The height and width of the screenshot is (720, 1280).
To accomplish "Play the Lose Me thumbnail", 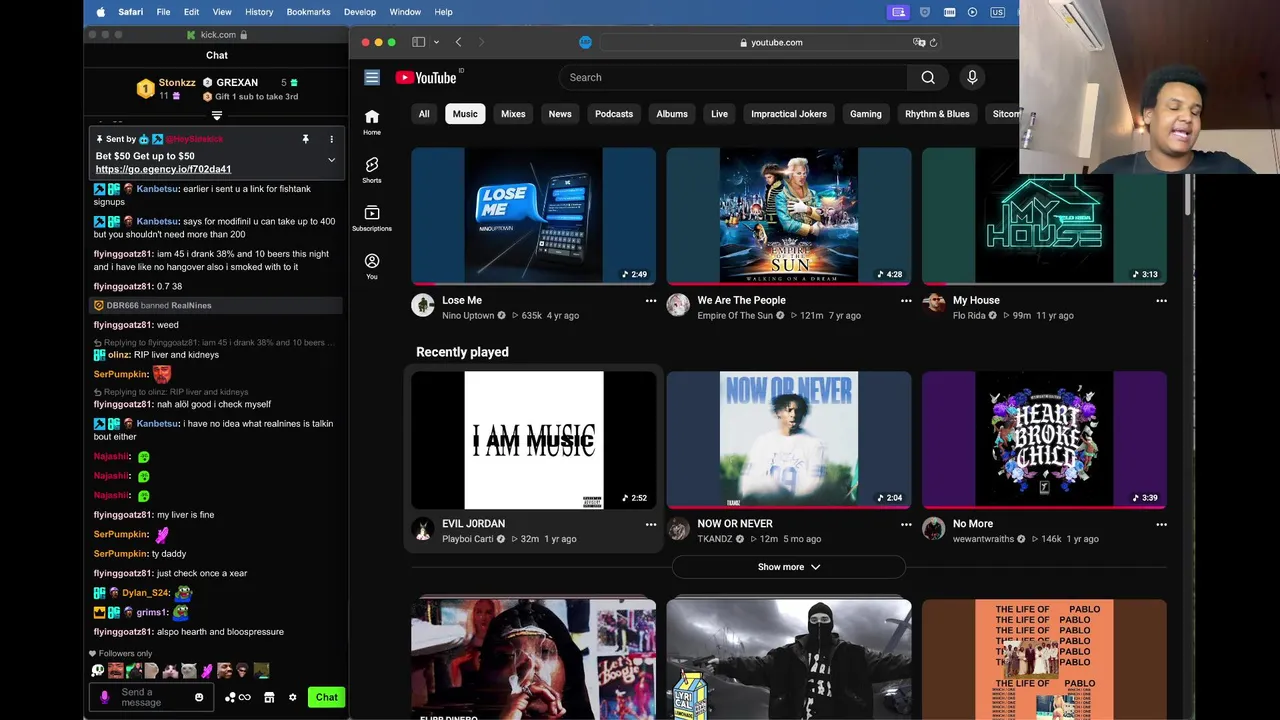I will coord(533,216).
